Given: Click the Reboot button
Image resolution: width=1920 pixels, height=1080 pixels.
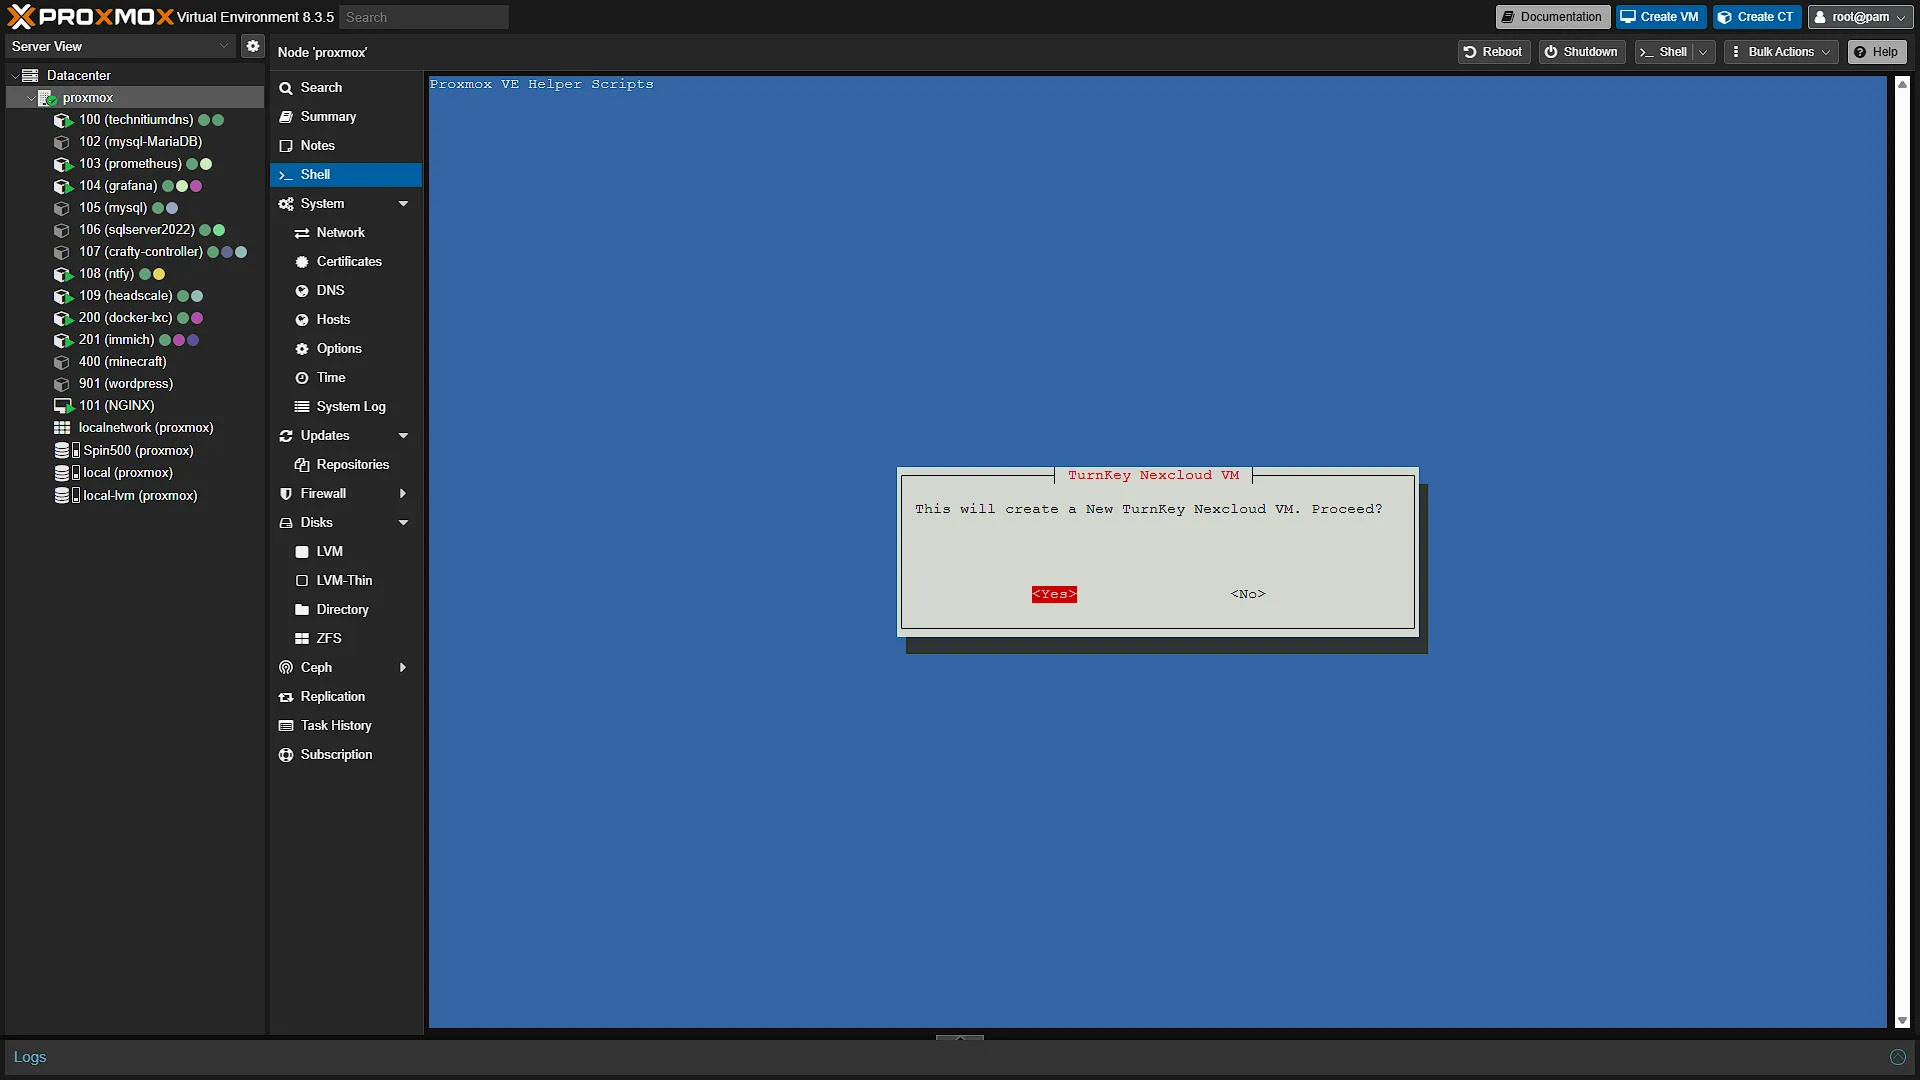Looking at the screenshot, I should click(1493, 52).
